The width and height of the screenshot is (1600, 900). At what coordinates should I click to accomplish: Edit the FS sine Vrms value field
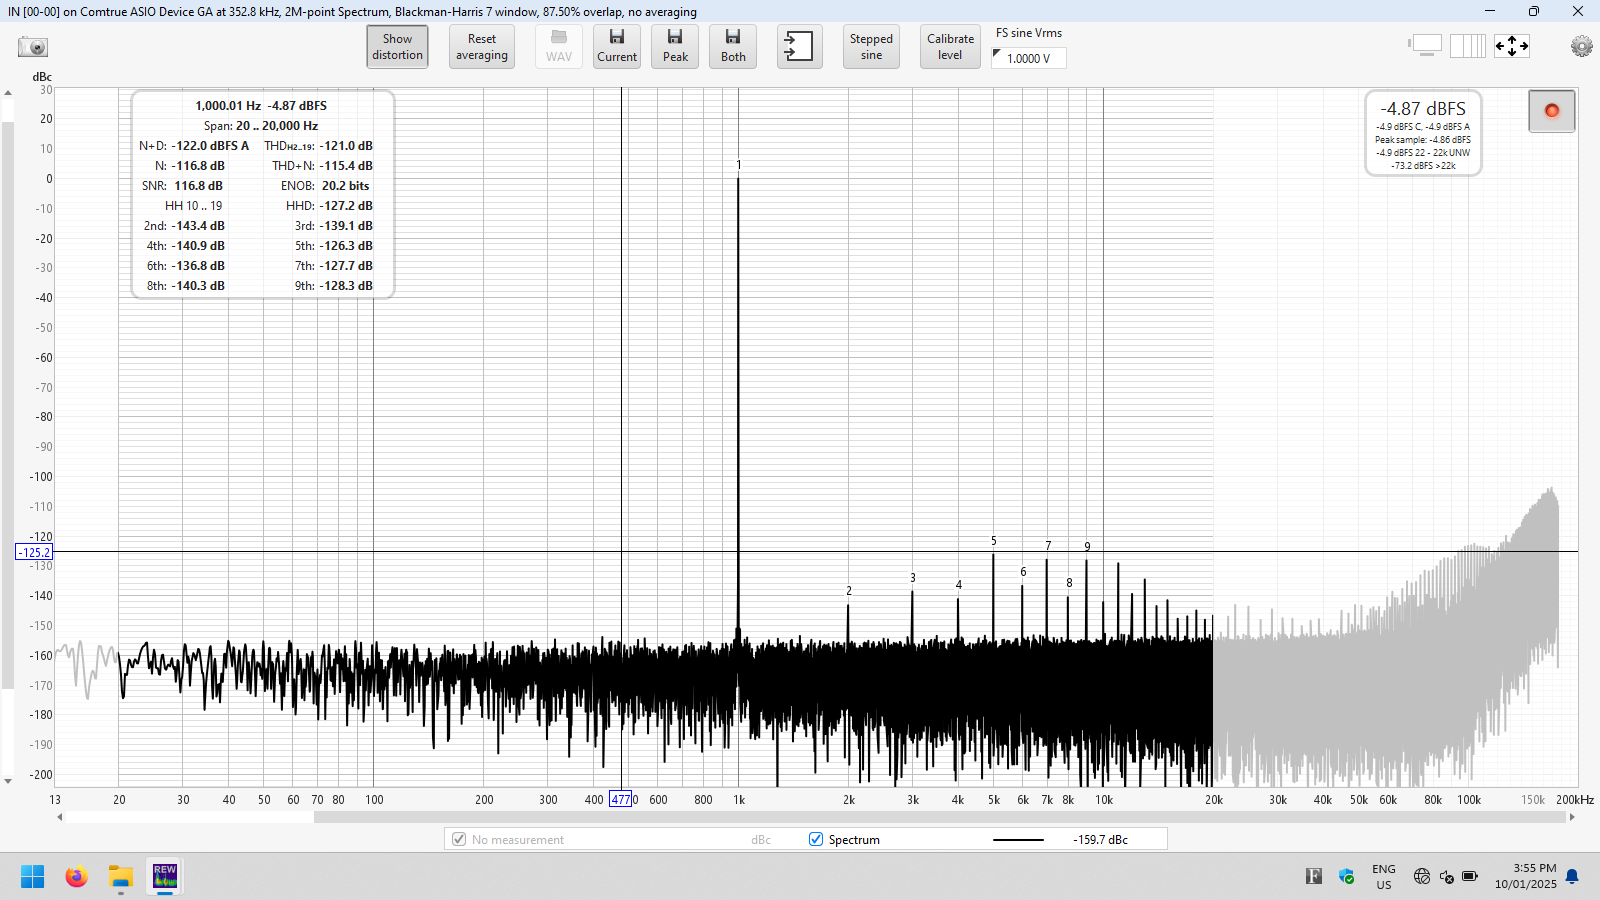click(1029, 58)
